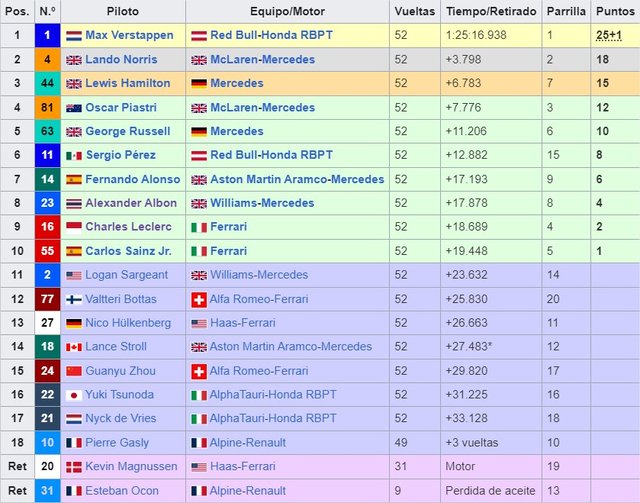The height and width of the screenshot is (503, 640).
Task: Open the Williams-Mercedes link in Sargeant's row
Action: (x=259, y=275)
